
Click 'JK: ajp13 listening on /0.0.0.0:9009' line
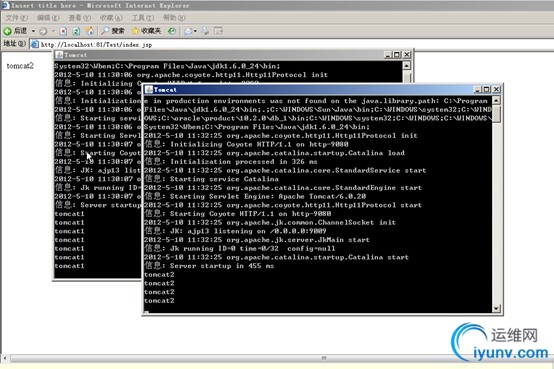[x=235, y=231]
